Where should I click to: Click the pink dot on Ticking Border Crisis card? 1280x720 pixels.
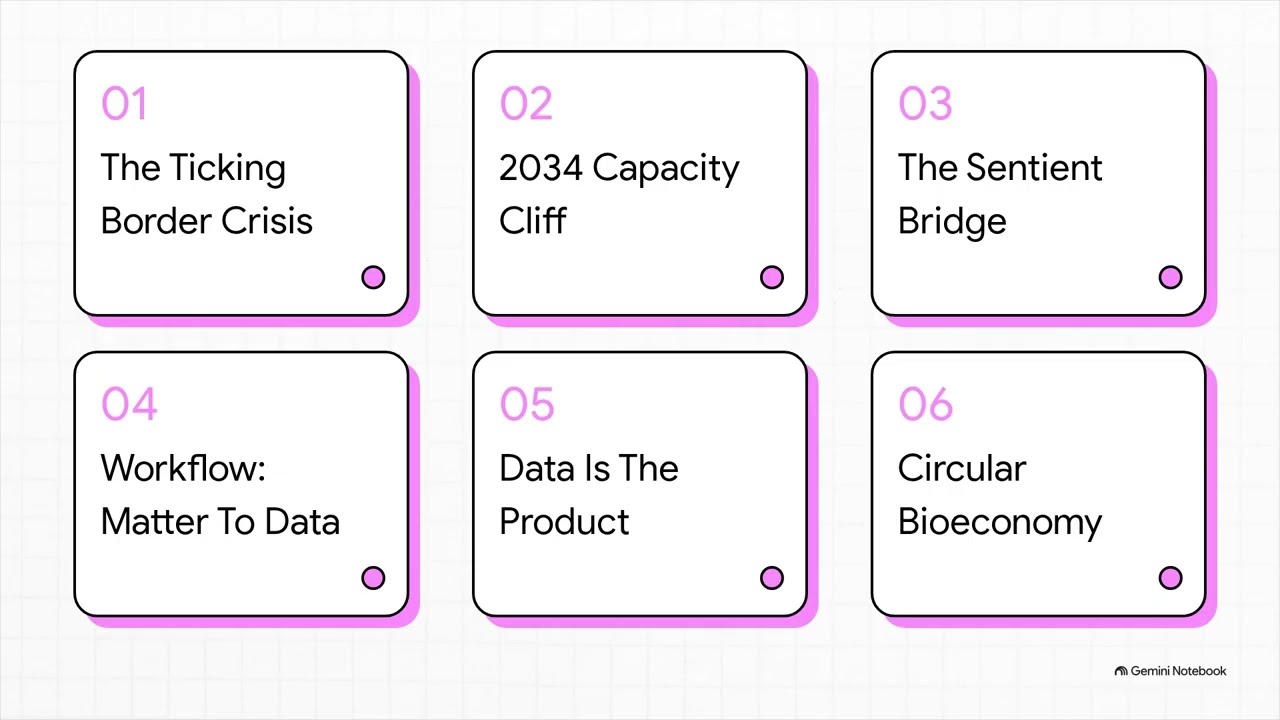(x=373, y=277)
